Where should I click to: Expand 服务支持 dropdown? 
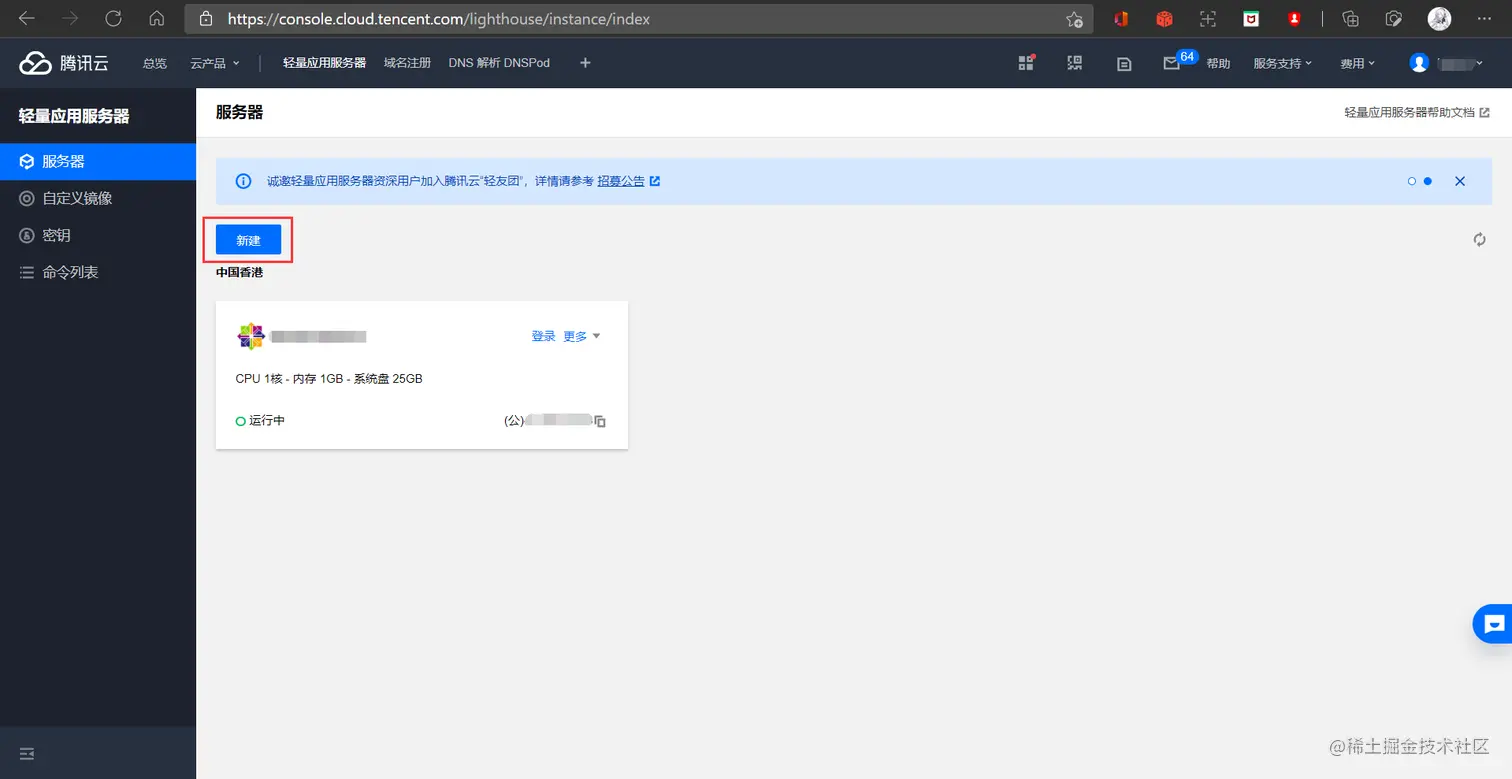[x=1282, y=63]
